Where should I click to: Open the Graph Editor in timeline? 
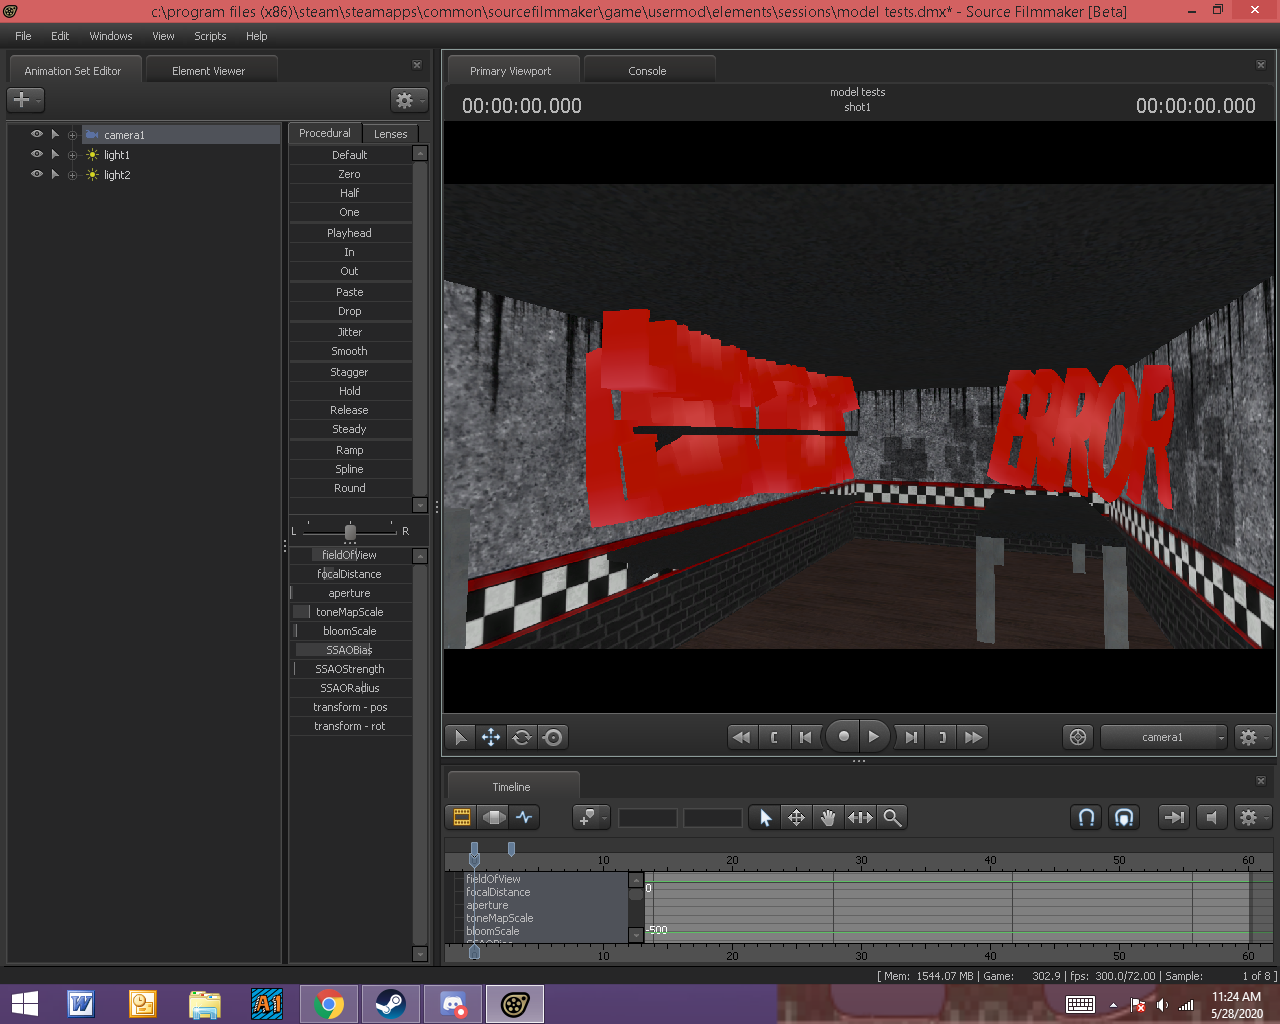[x=525, y=817]
